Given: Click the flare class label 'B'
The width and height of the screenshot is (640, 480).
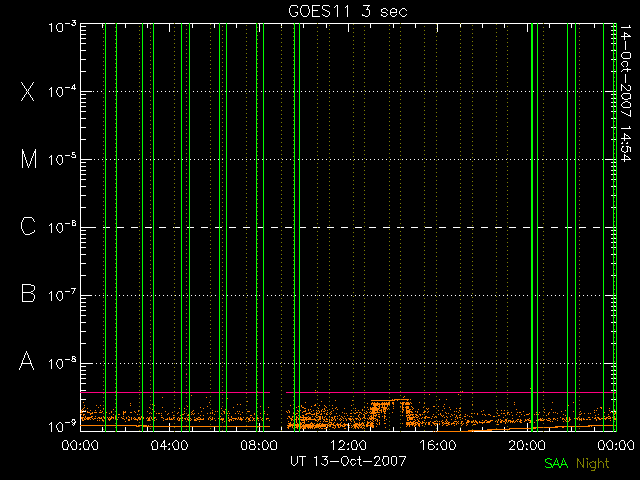Looking at the screenshot, I should tap(28, 293).
